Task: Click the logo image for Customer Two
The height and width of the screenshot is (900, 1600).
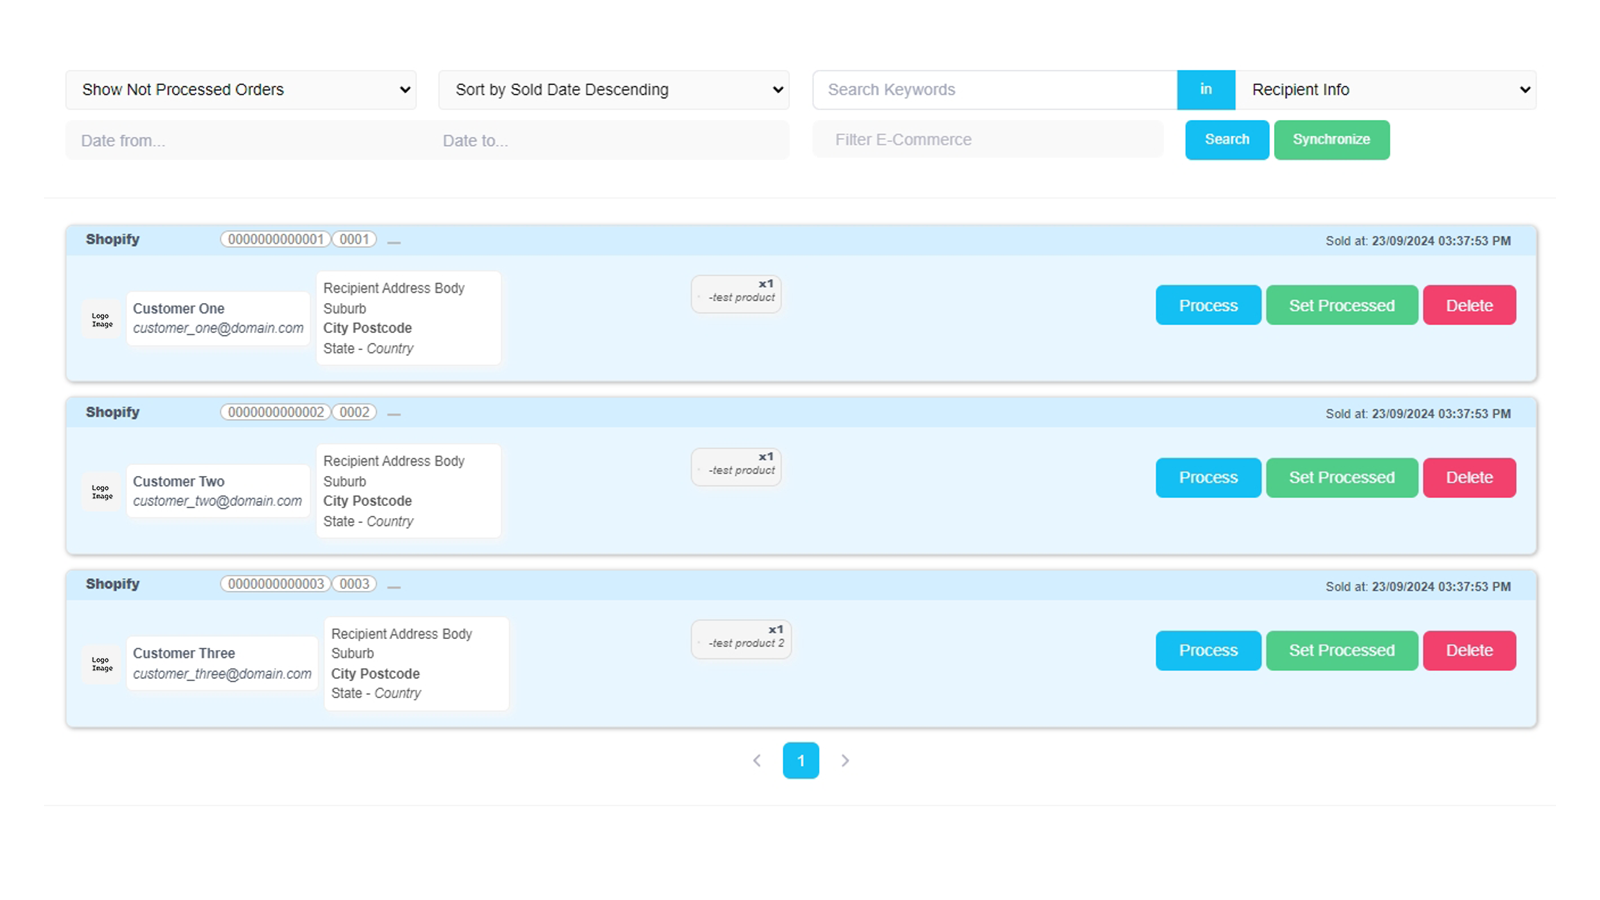Action: pos(102,492)
